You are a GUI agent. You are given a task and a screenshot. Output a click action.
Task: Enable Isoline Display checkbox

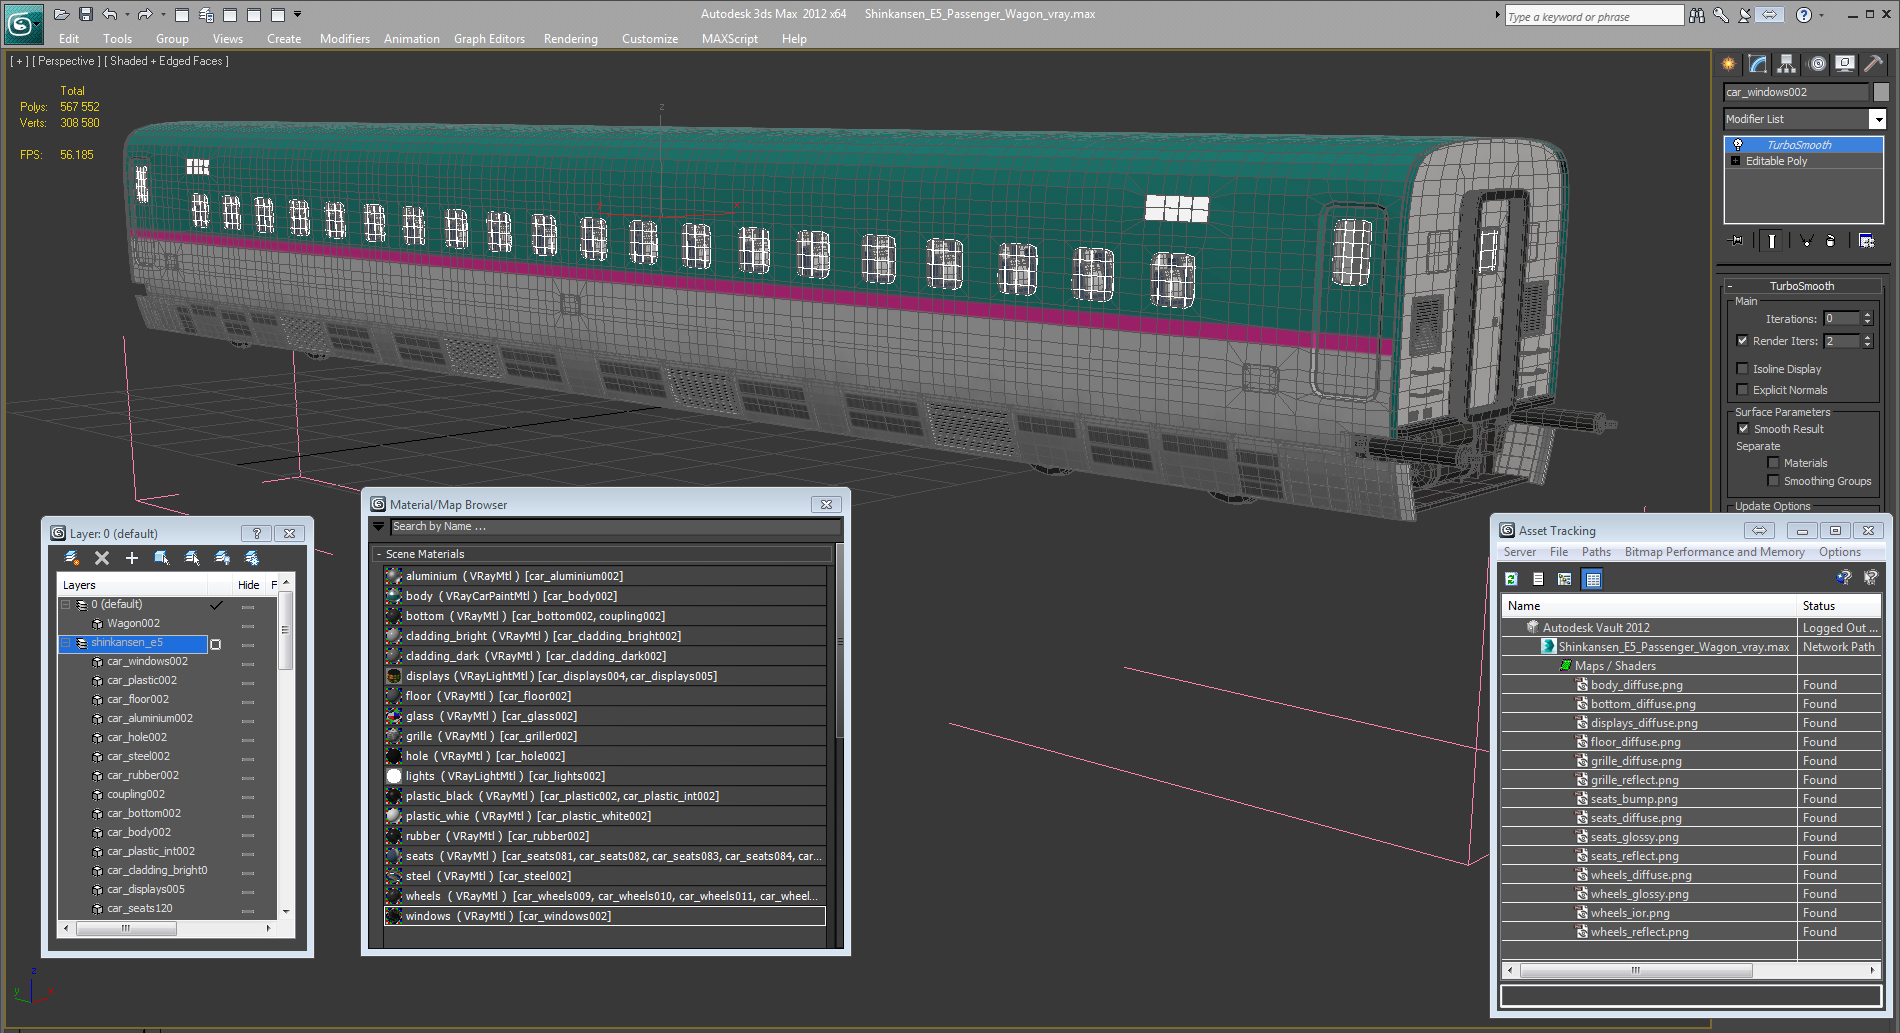tap(1743, 369)
